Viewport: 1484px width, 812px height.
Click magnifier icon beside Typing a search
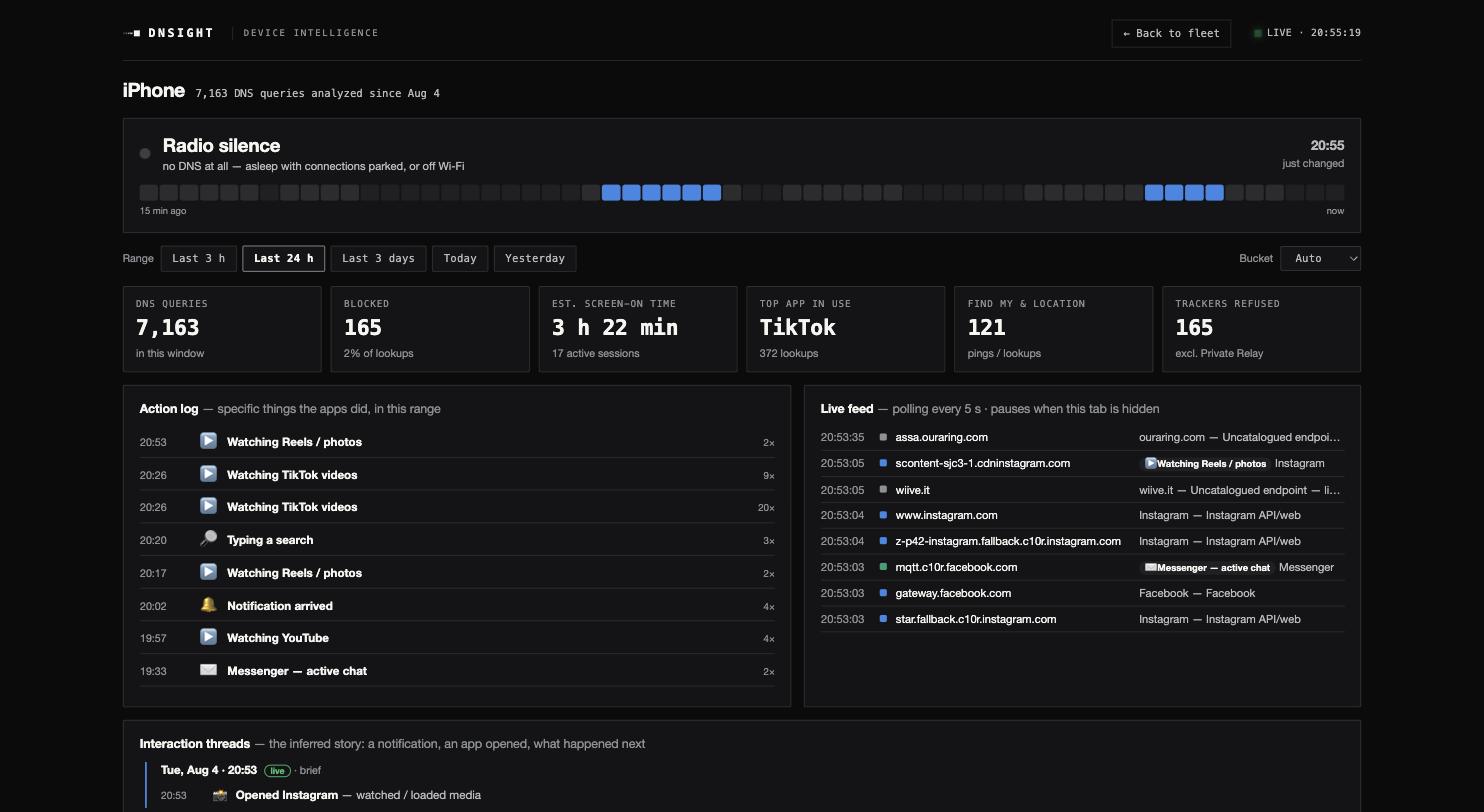(x=208, y=539)
